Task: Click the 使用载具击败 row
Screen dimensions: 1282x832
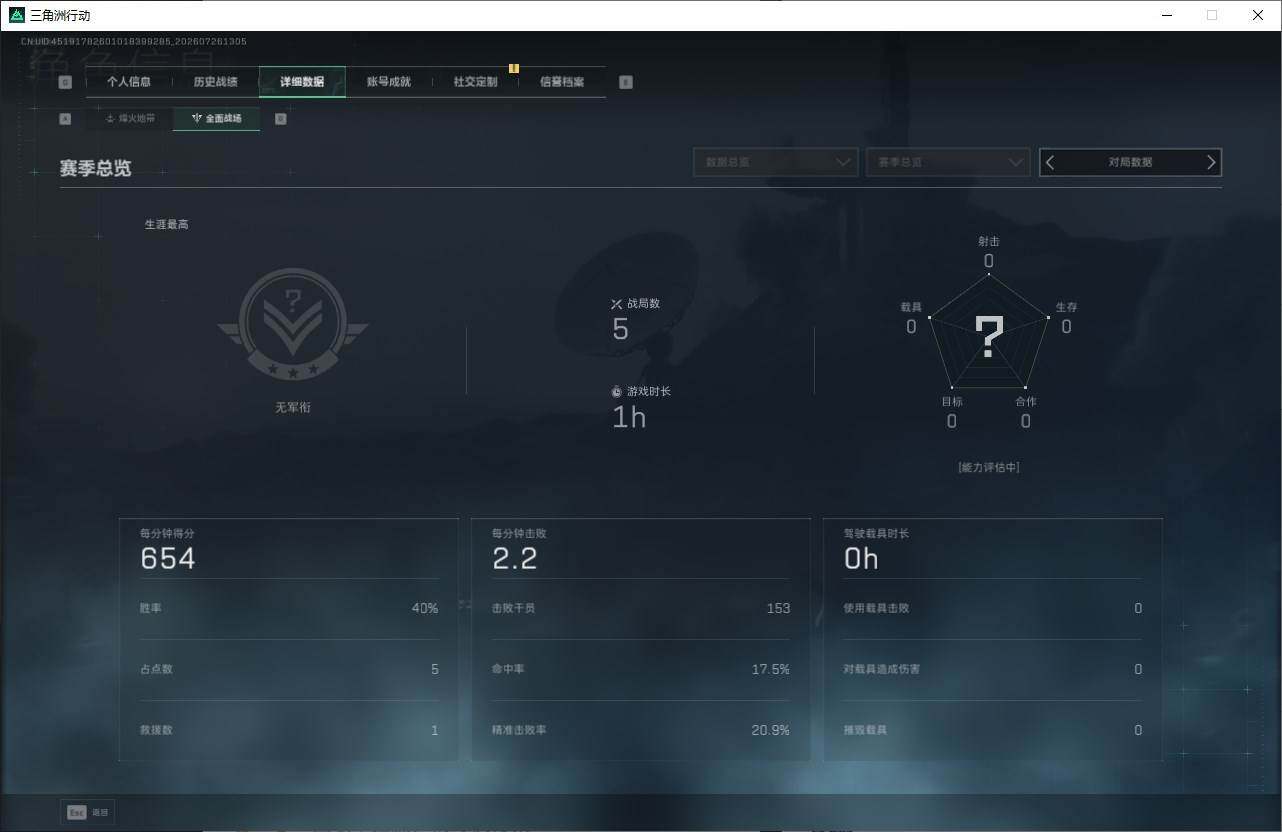Action: coord(993,609)
